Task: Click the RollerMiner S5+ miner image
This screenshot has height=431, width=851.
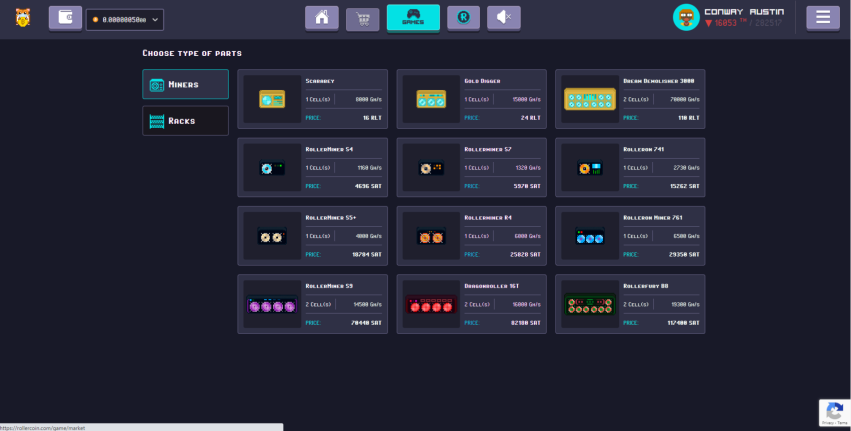Action: click(272, 236)
